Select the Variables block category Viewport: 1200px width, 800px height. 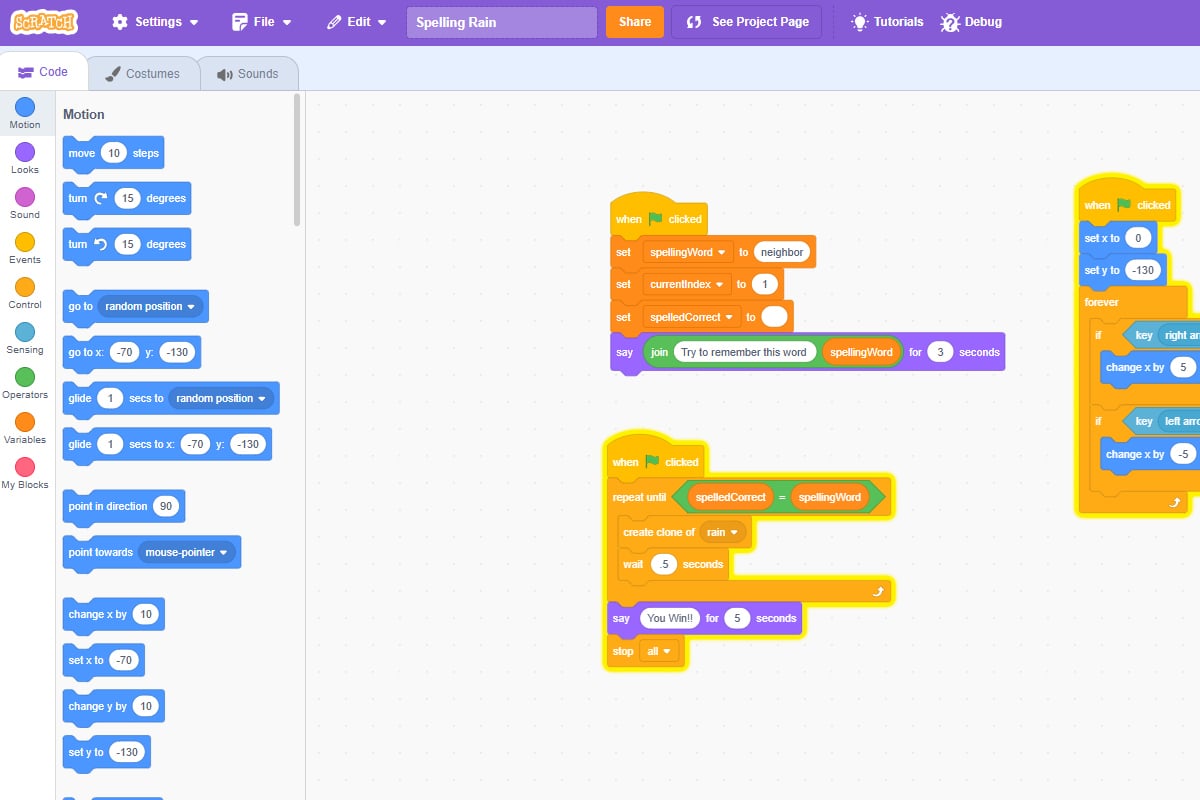(25, 429)
